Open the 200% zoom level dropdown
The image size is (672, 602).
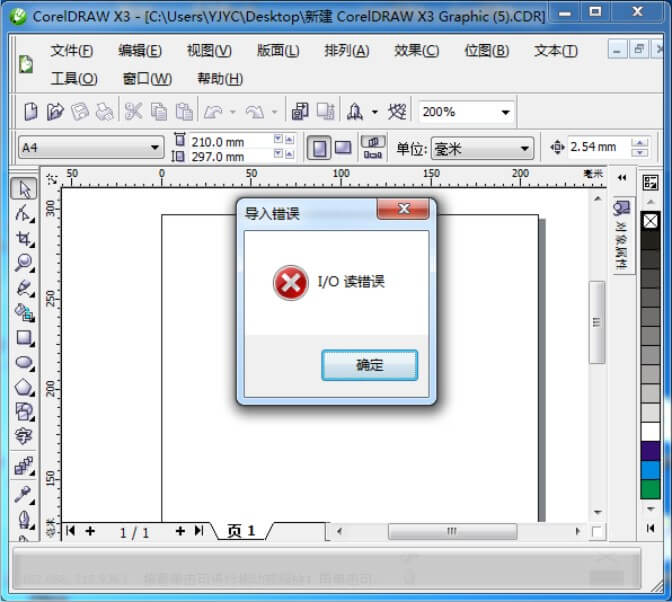tap(506, 112)
